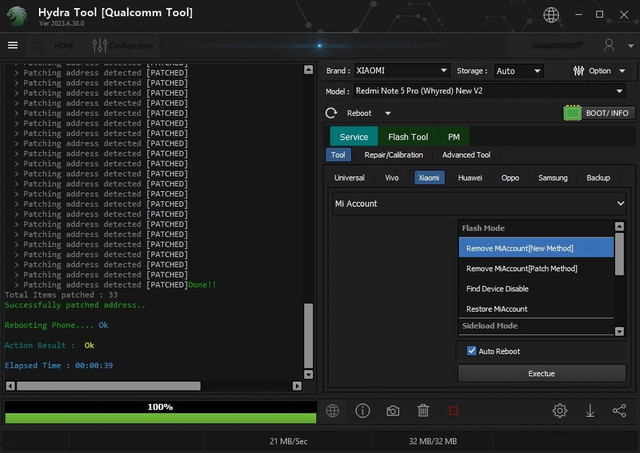Click the trash clear log icon

point(423,411)
